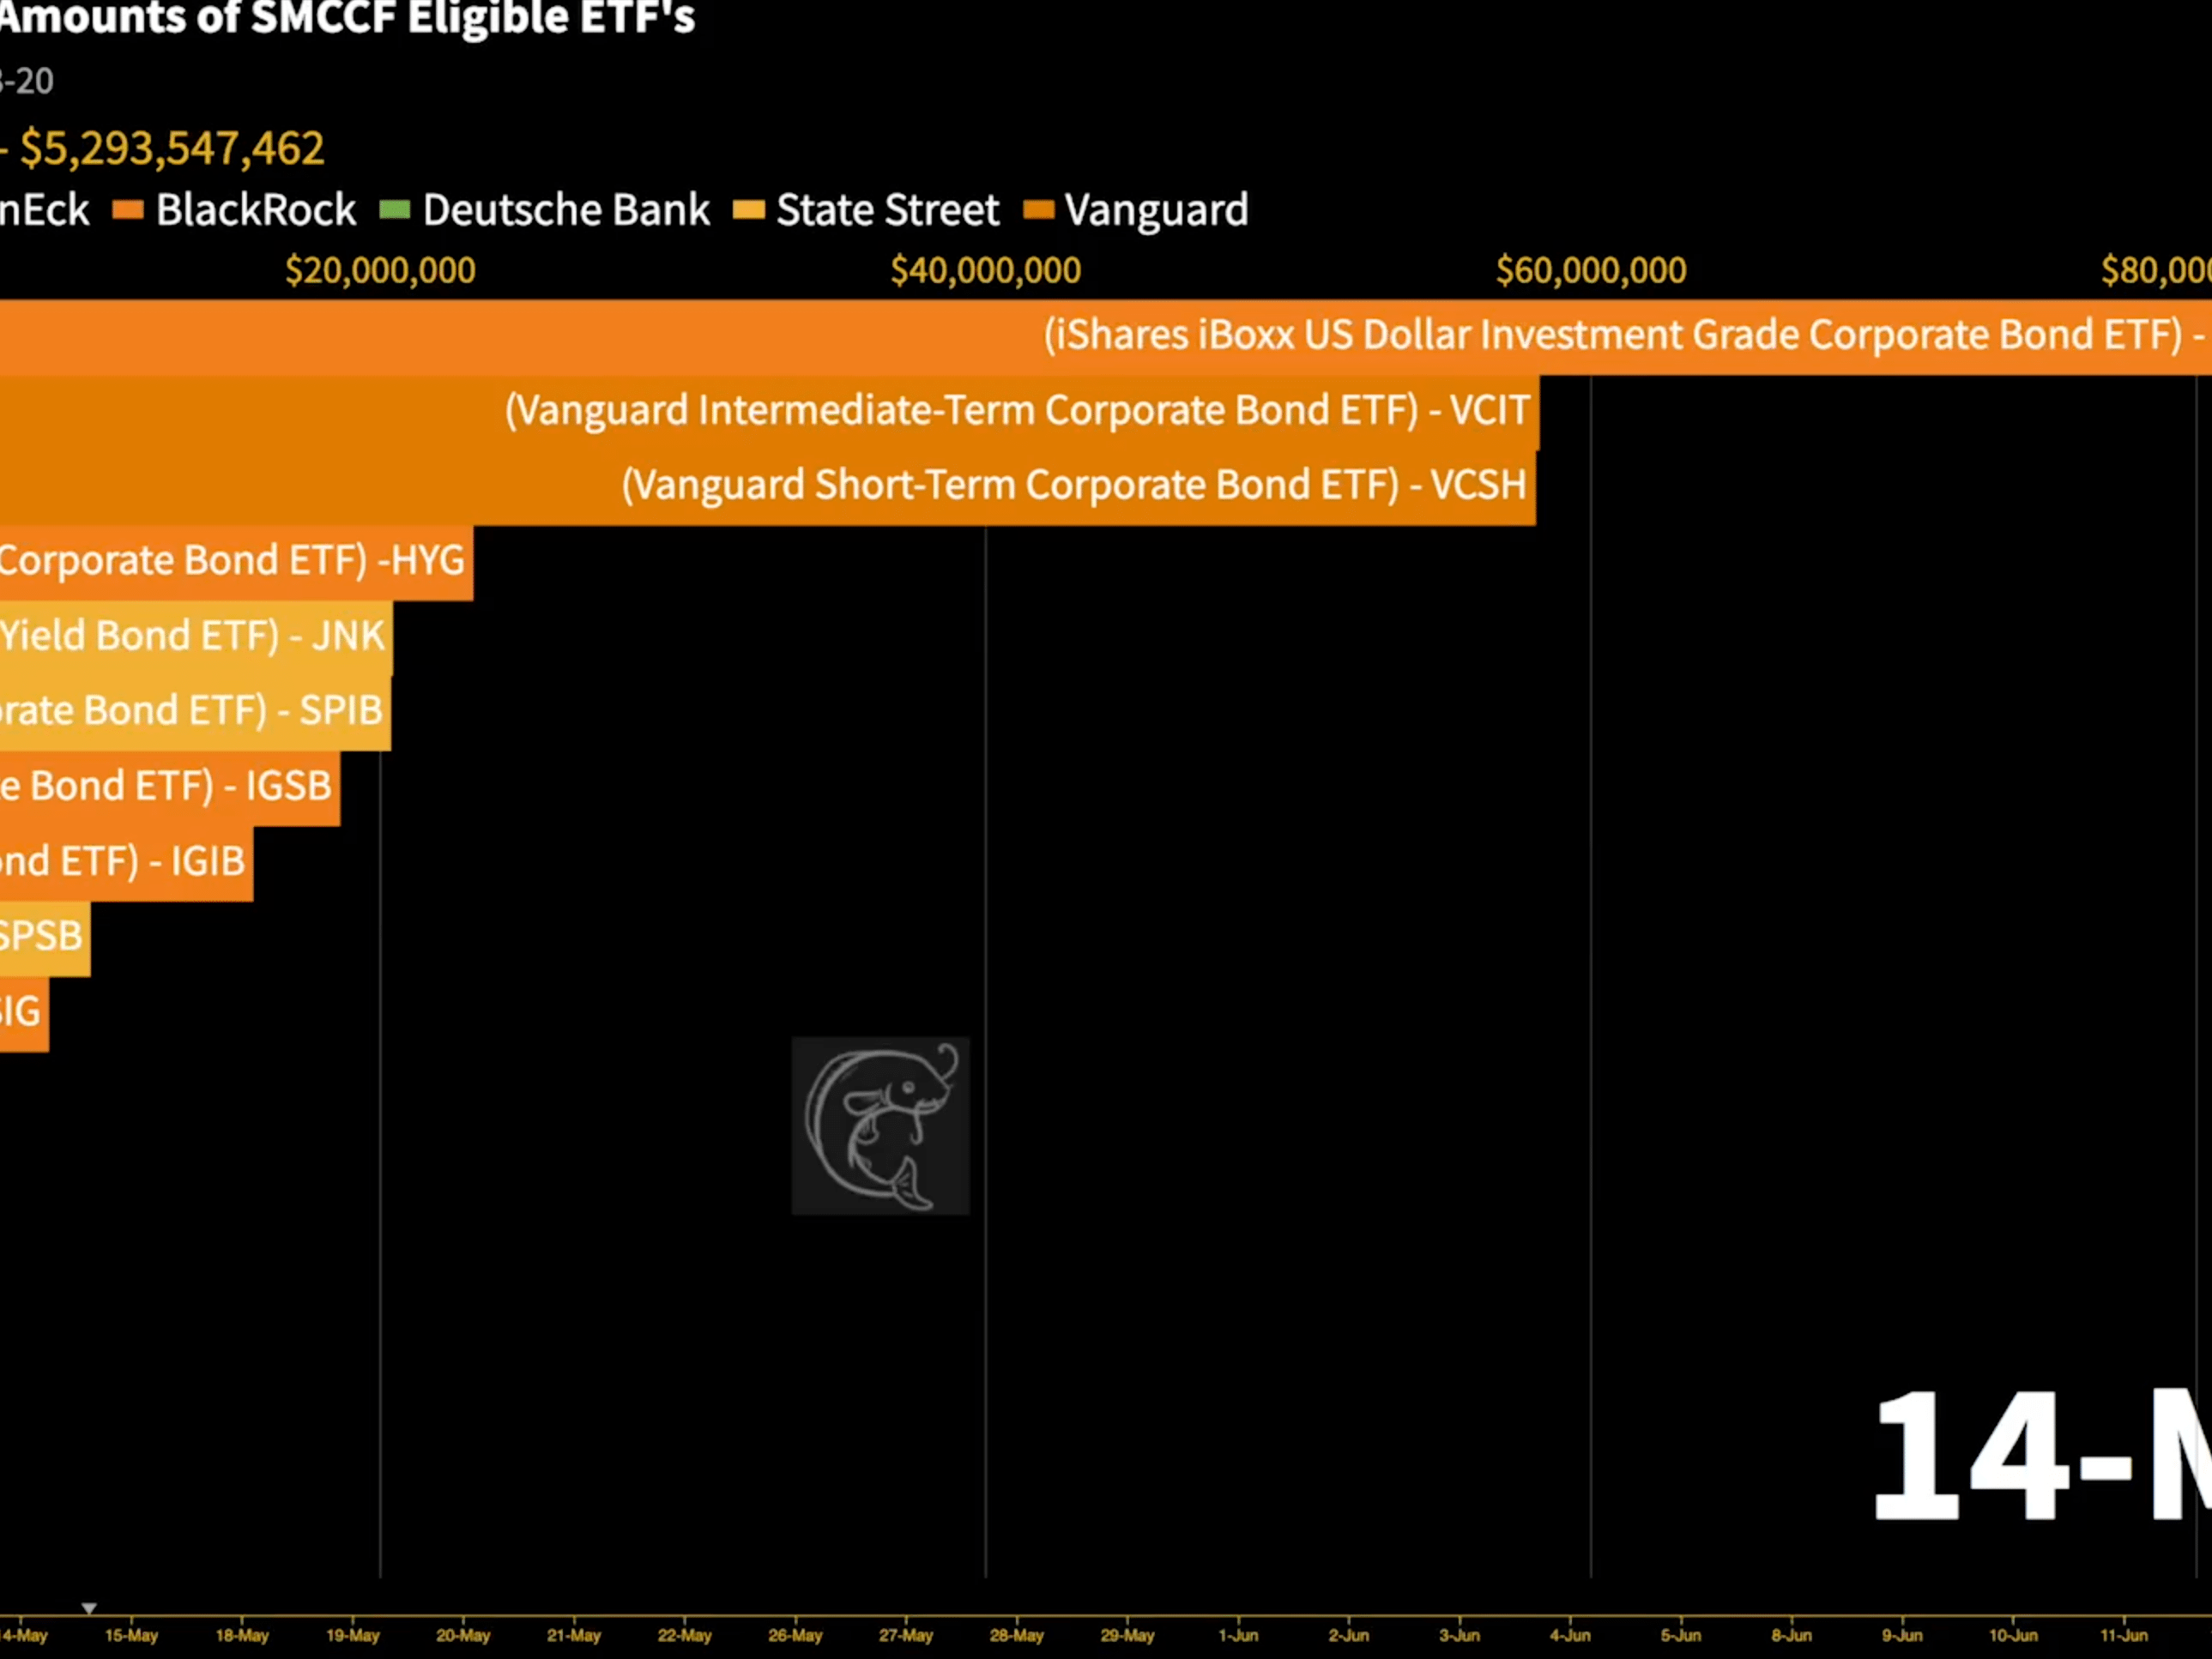Screen dimensions: 2212x1659
Task: Click the IGIB bar
Action: coord(126,863)
